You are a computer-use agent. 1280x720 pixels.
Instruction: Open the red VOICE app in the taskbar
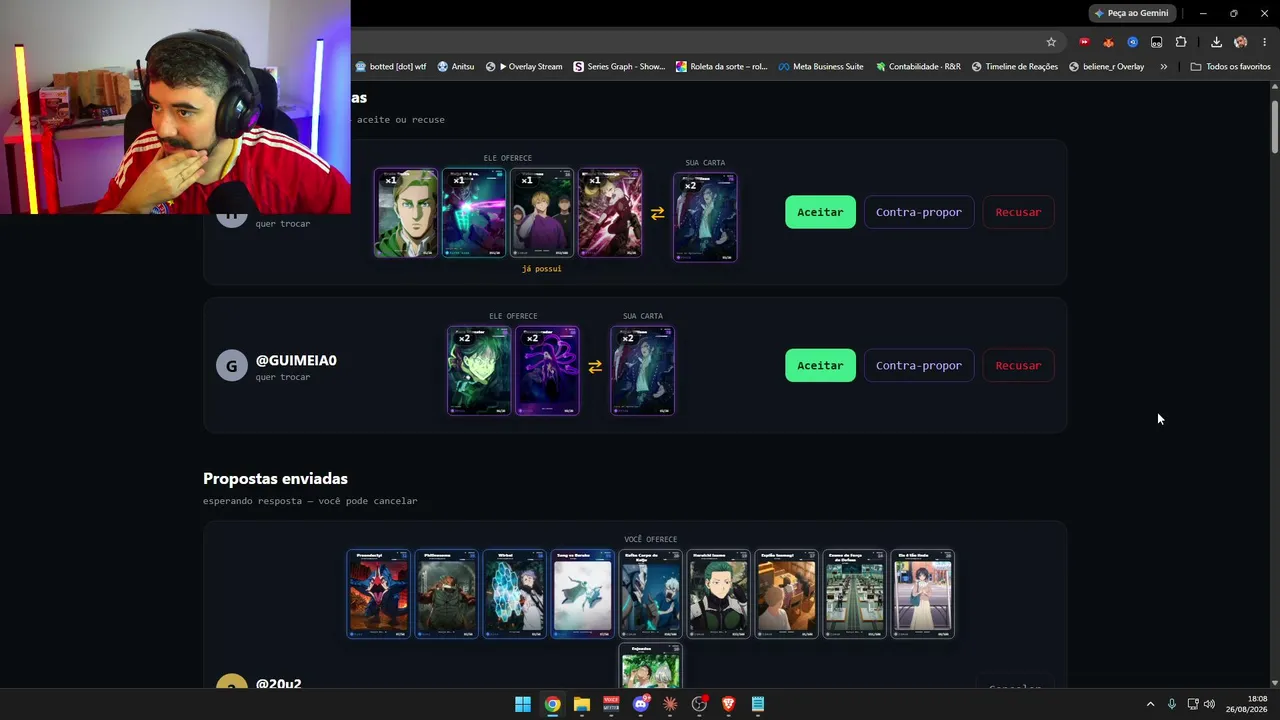pos(611,704)
